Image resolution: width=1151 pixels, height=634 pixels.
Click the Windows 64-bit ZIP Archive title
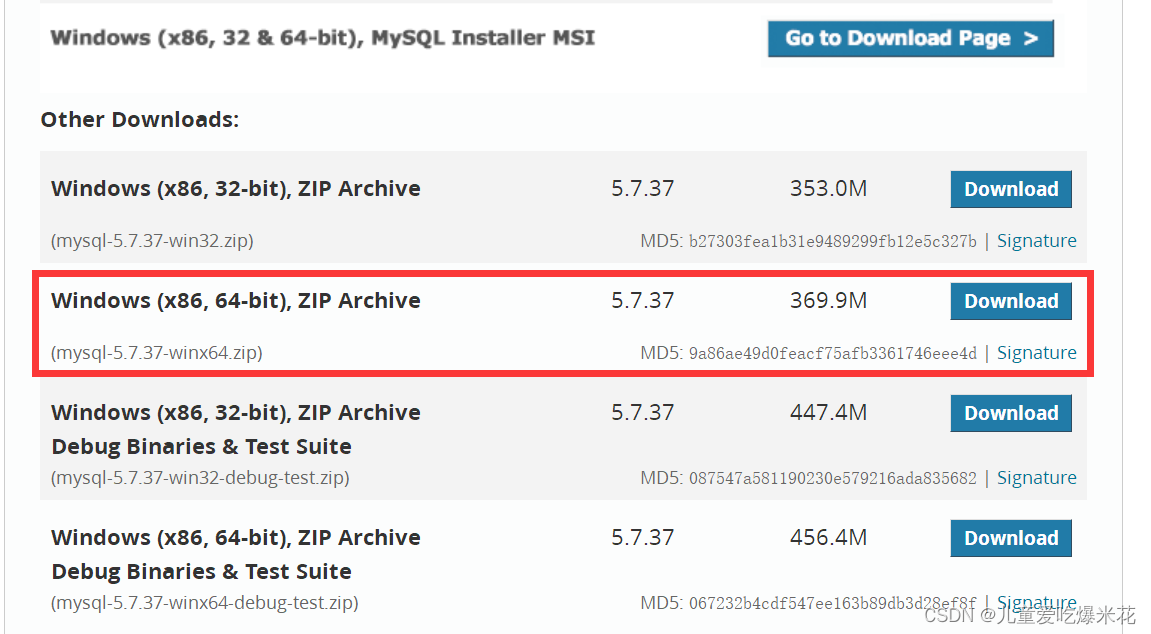[x=236, y=301]
